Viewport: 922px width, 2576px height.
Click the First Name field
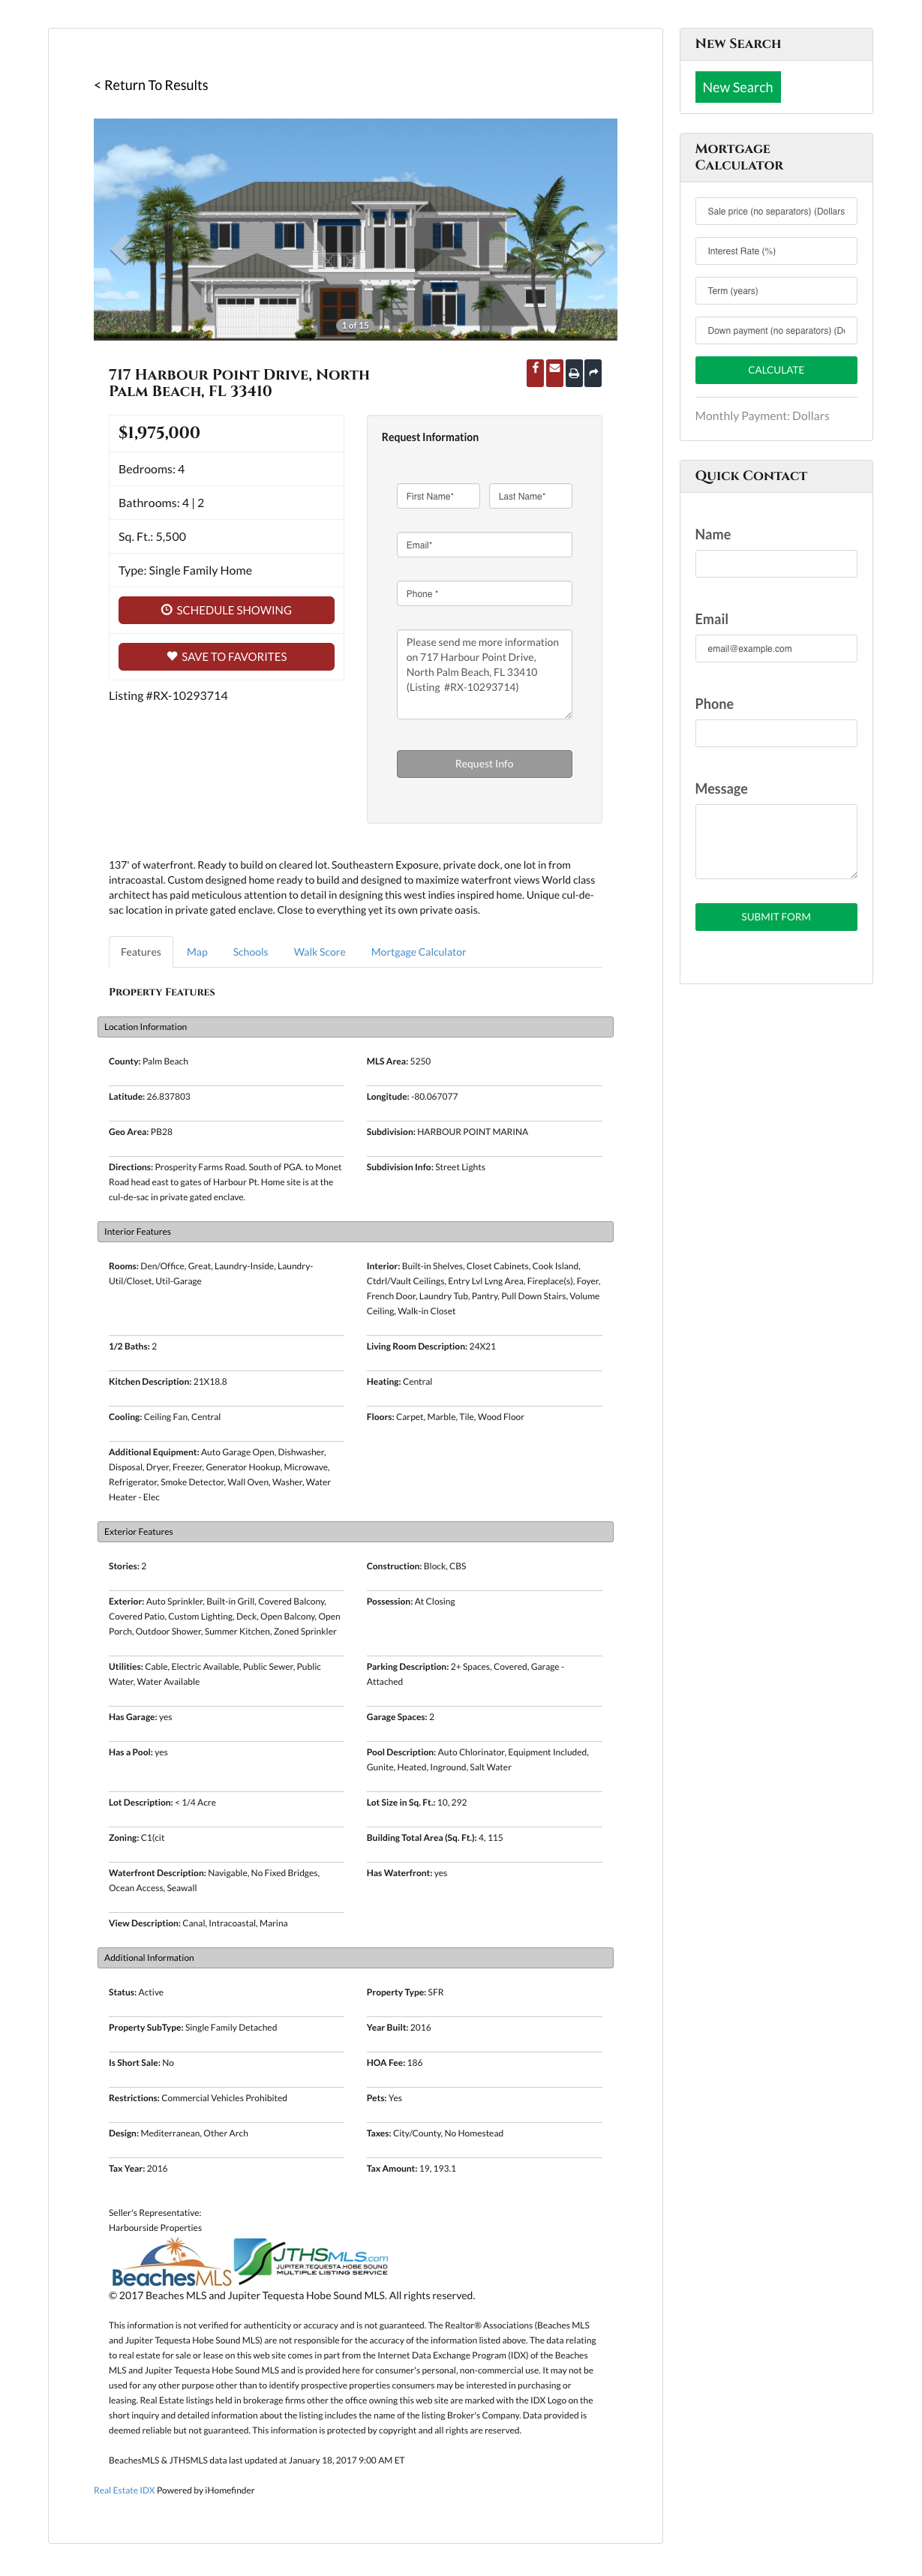tap(438, 496)
